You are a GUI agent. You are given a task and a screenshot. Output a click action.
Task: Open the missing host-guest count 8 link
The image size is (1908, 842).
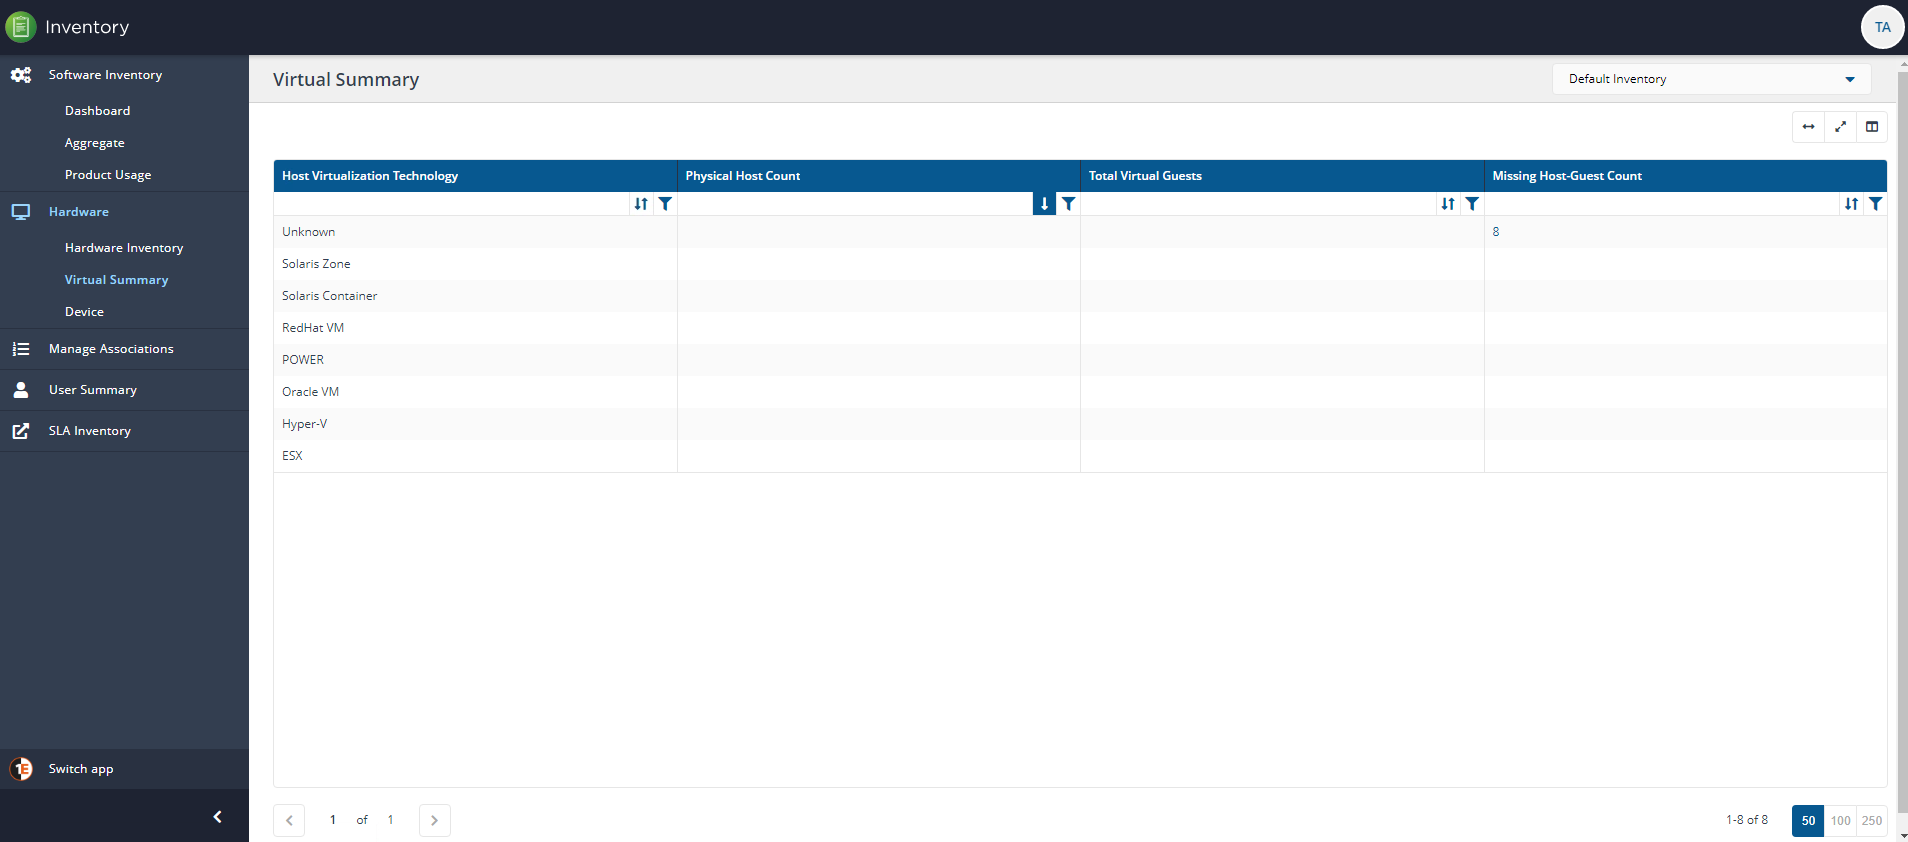coord(1496,232)
